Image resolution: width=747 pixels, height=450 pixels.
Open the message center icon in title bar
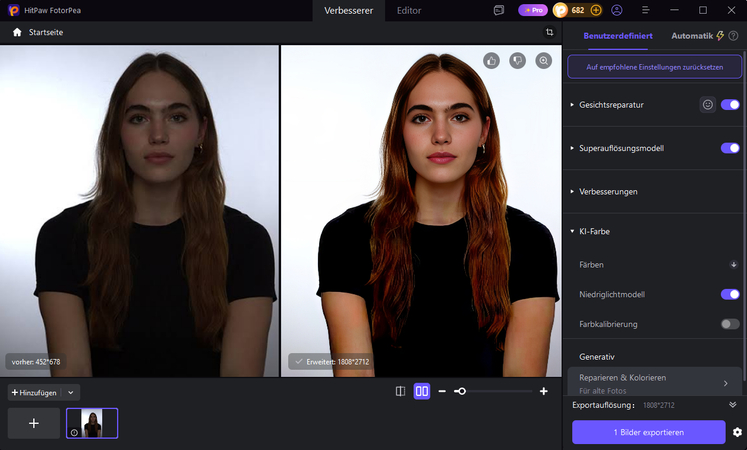499,10
